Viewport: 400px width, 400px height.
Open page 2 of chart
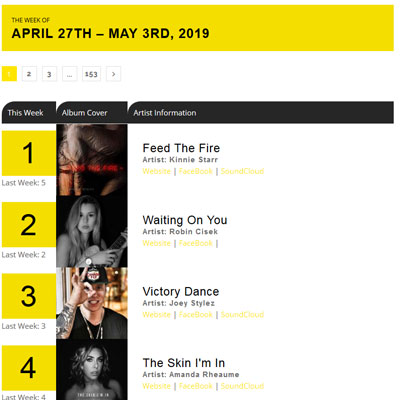point(29,74)
